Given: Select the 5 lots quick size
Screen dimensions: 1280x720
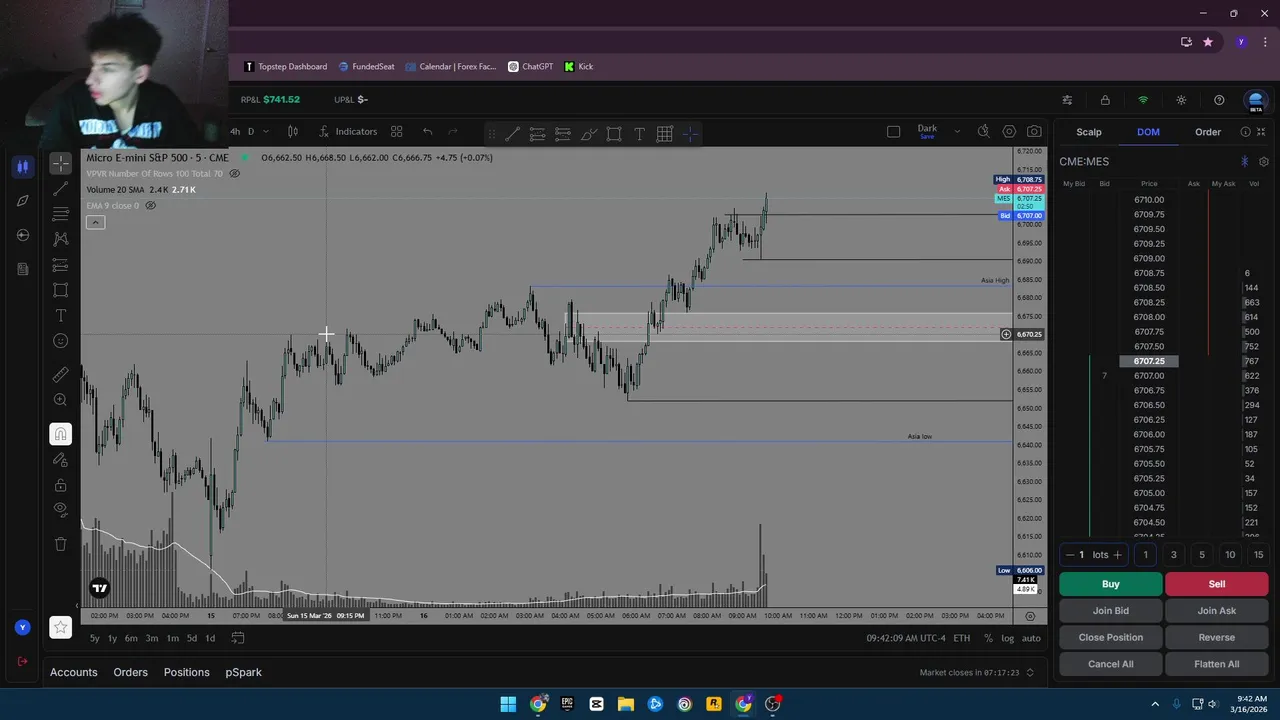Looking at the screenshot, I should coord(1202,555).
